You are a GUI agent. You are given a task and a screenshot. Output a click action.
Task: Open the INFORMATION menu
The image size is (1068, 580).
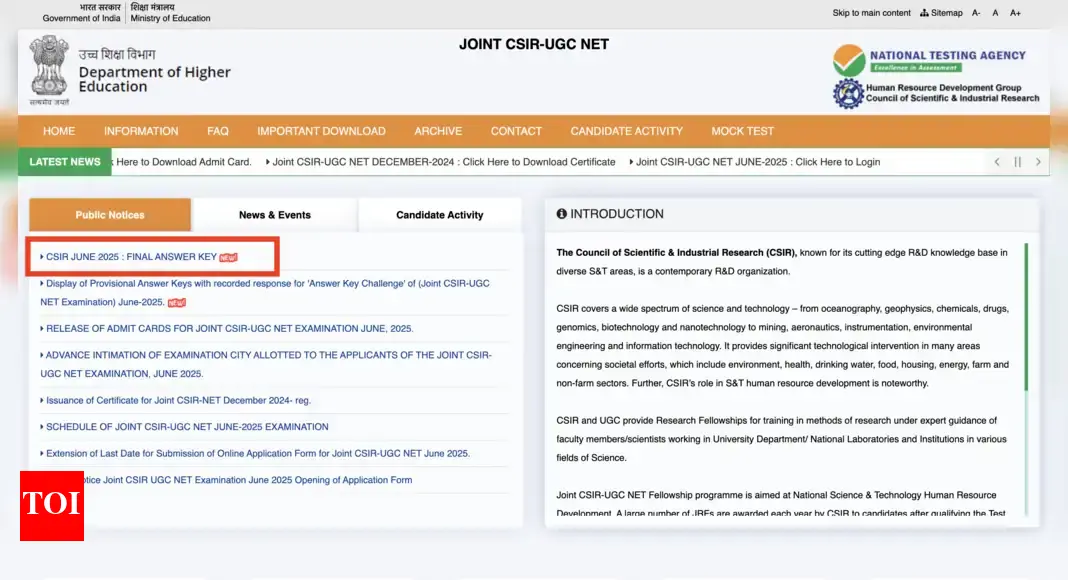click(141, 131)
